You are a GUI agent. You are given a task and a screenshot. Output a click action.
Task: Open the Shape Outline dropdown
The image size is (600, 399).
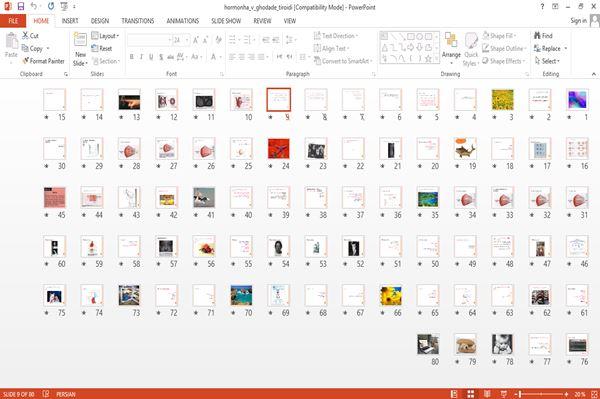tap(504, 48)
